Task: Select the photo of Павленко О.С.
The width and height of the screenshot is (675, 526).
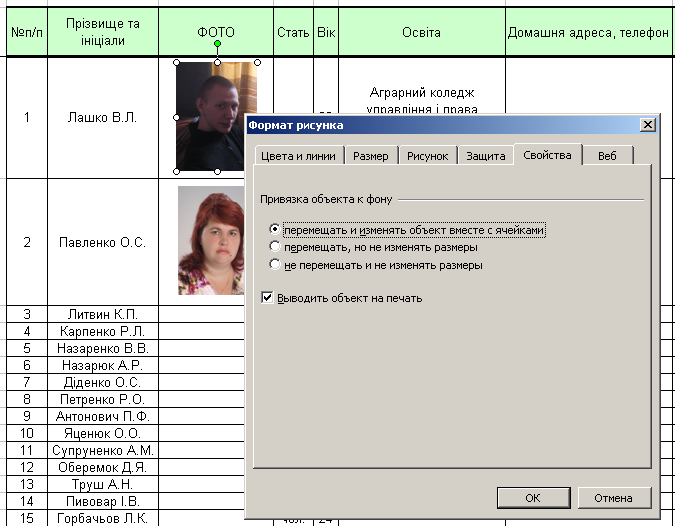Action: point(211,241)
